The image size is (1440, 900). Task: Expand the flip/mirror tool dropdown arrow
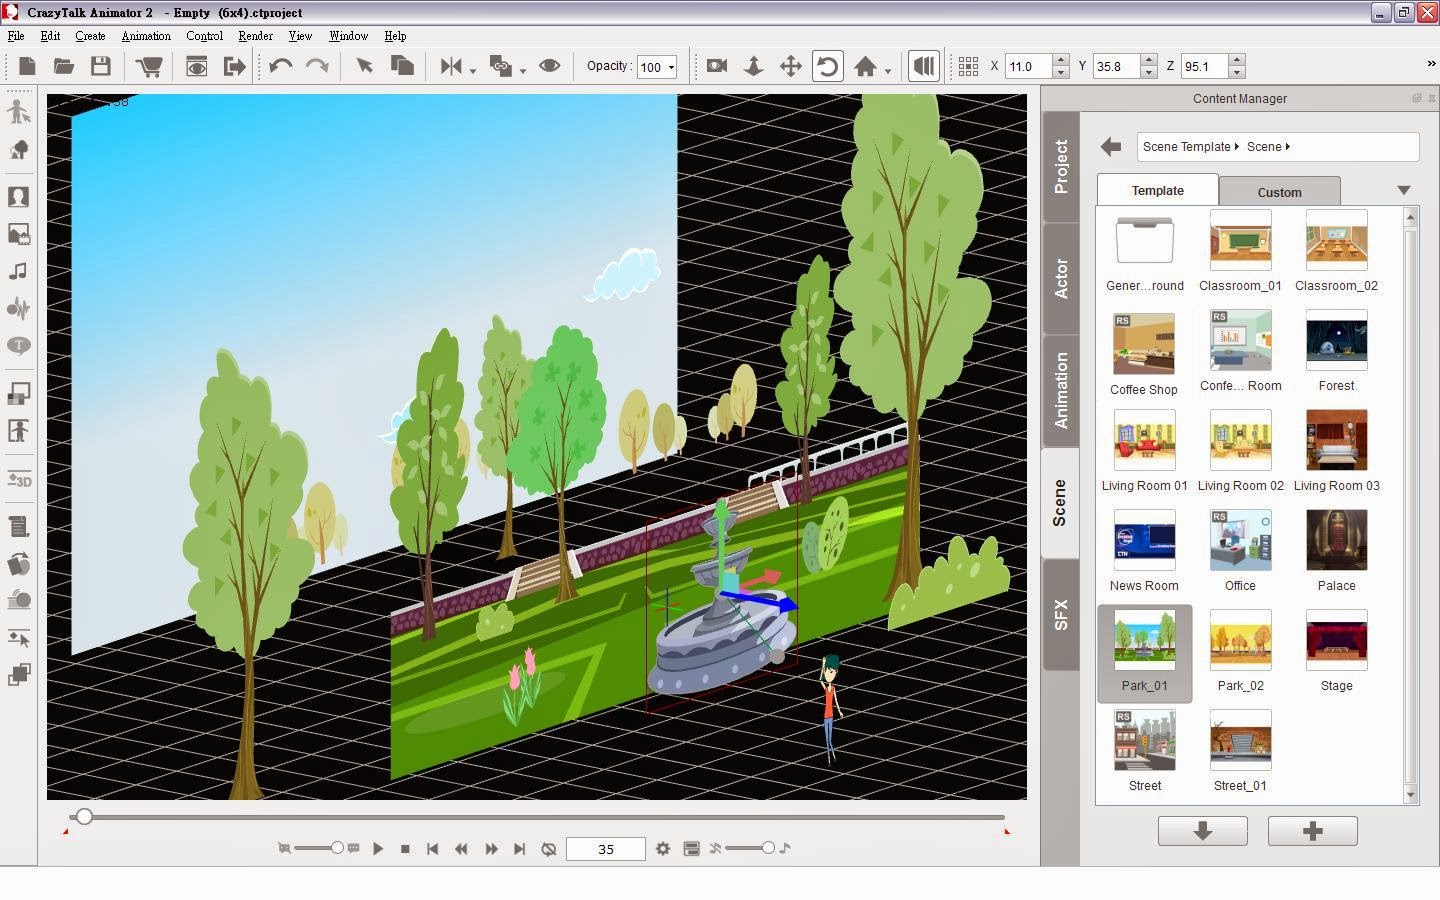pyautogui.click(x=472, y=71)
